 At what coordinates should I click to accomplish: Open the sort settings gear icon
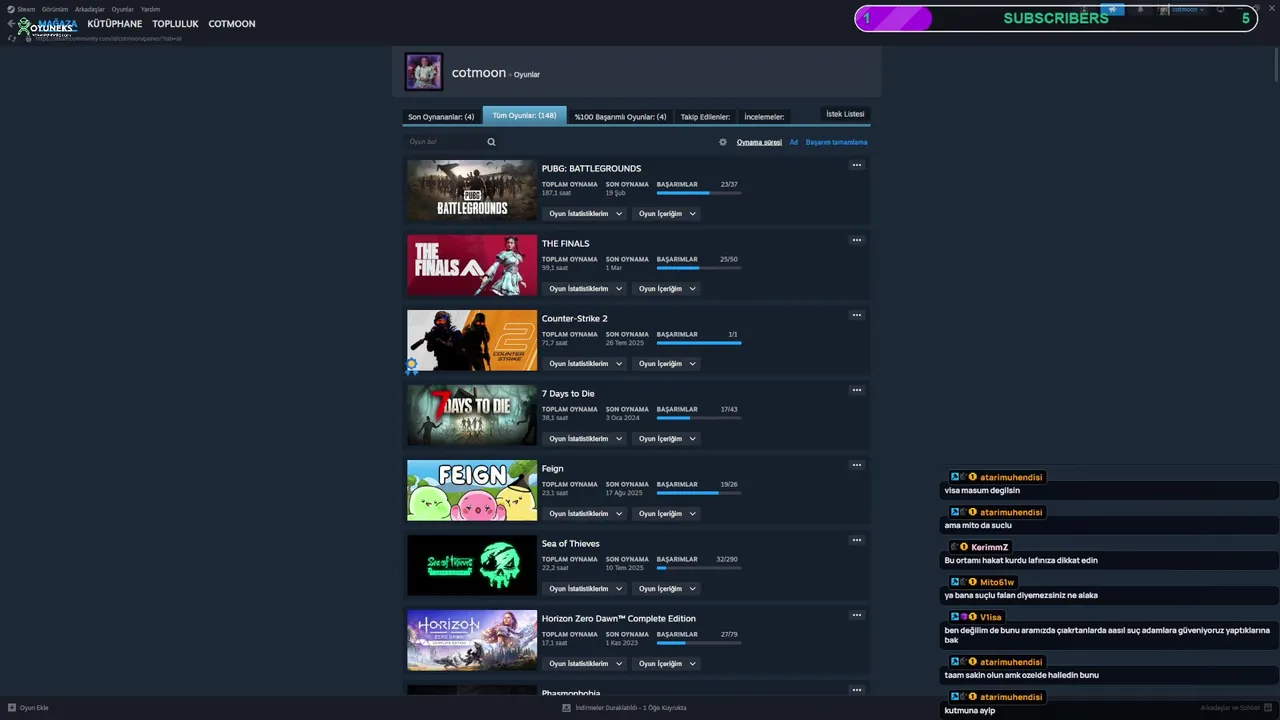(x=723, y=142)
